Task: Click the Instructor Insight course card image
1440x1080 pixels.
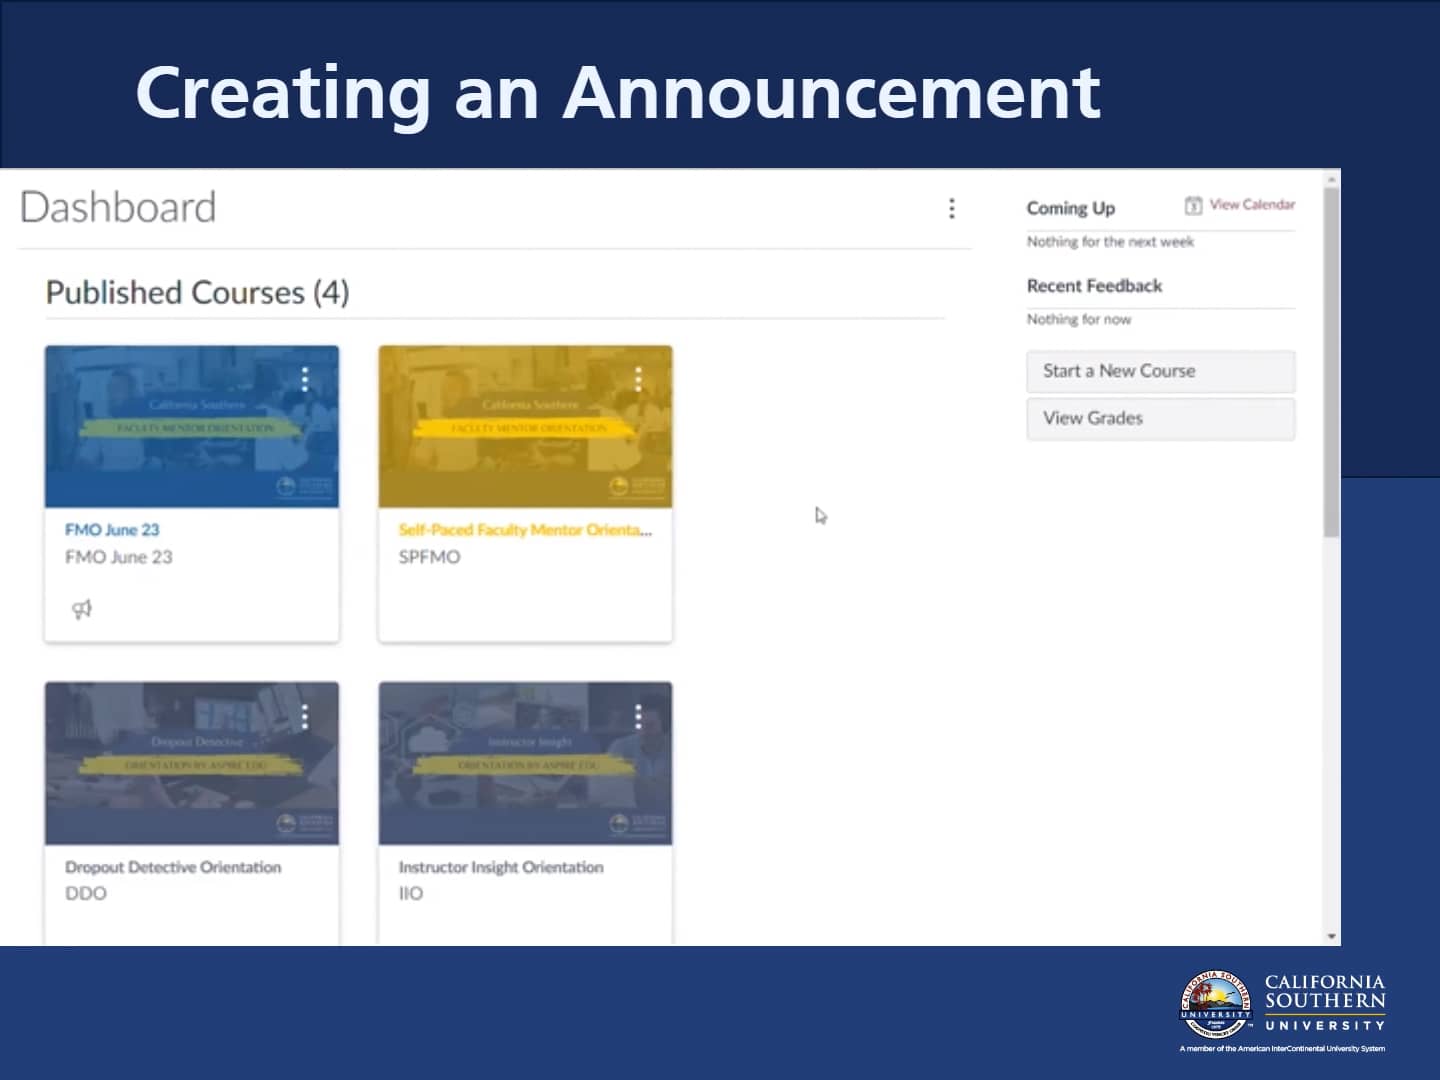Action: point(525,764)
